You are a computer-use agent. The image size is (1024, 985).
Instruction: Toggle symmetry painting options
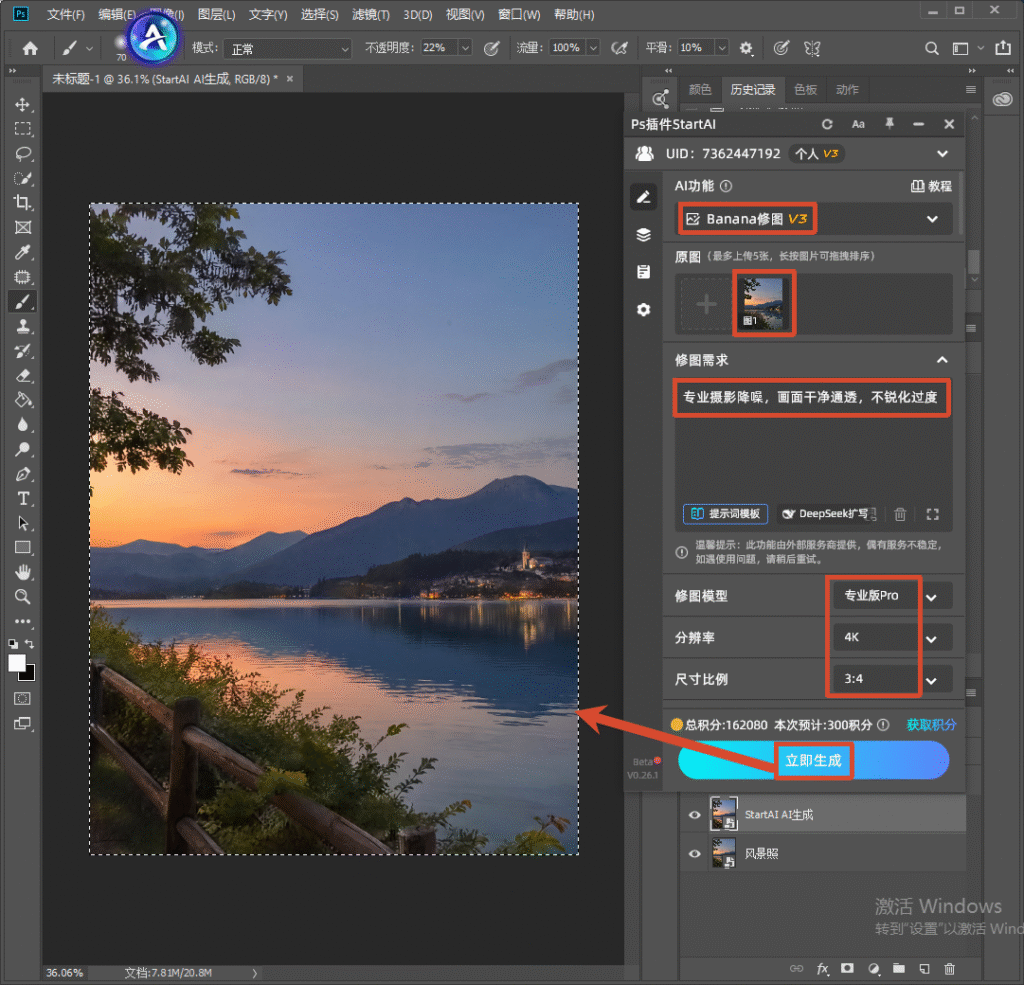812,48
